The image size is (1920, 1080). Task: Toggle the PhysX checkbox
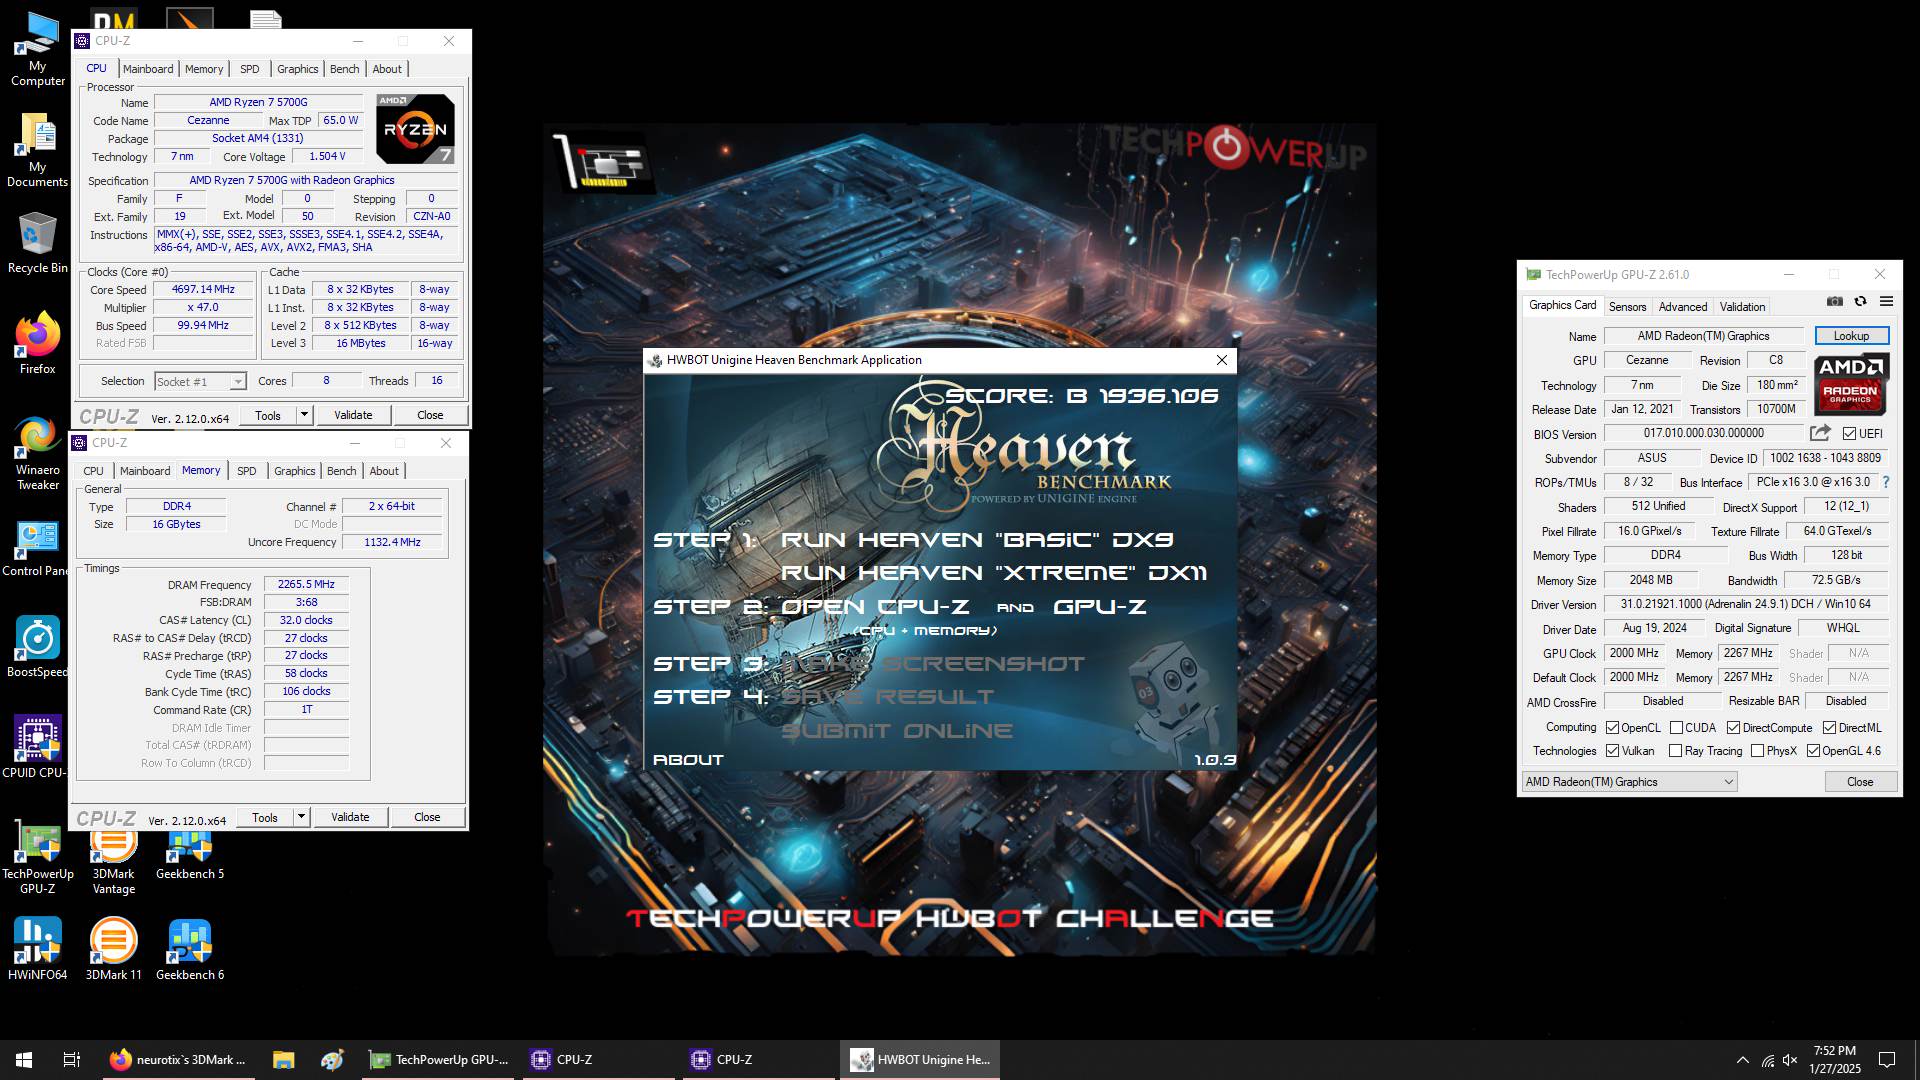point(1757,751)
